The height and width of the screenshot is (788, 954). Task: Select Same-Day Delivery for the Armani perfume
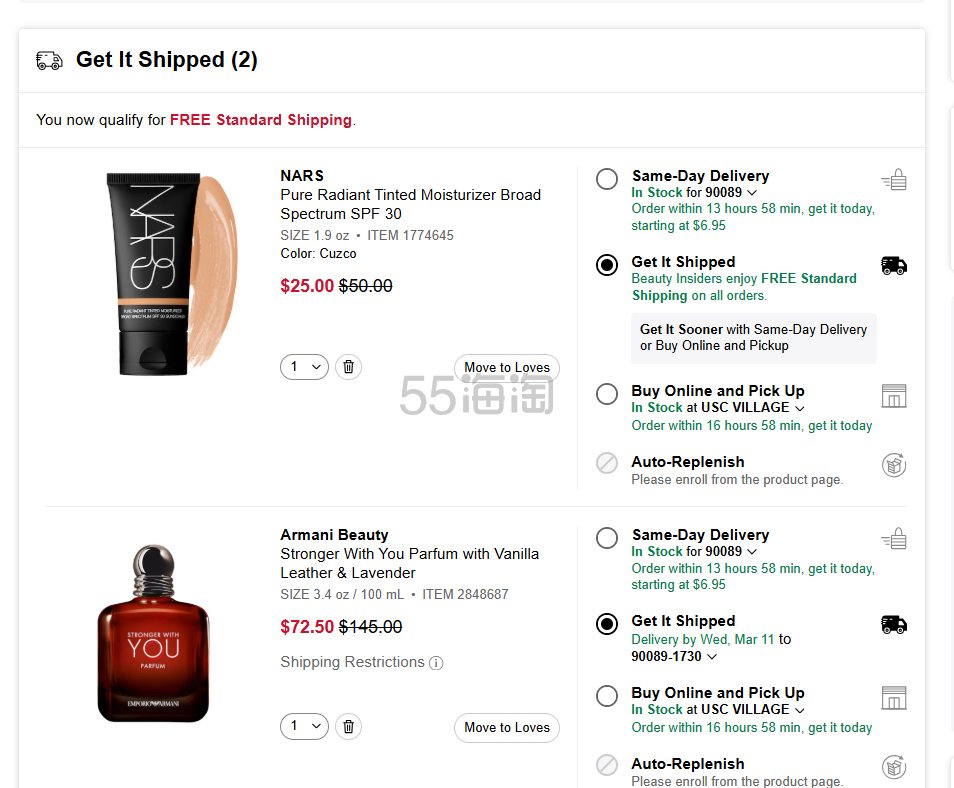point(607,538)
